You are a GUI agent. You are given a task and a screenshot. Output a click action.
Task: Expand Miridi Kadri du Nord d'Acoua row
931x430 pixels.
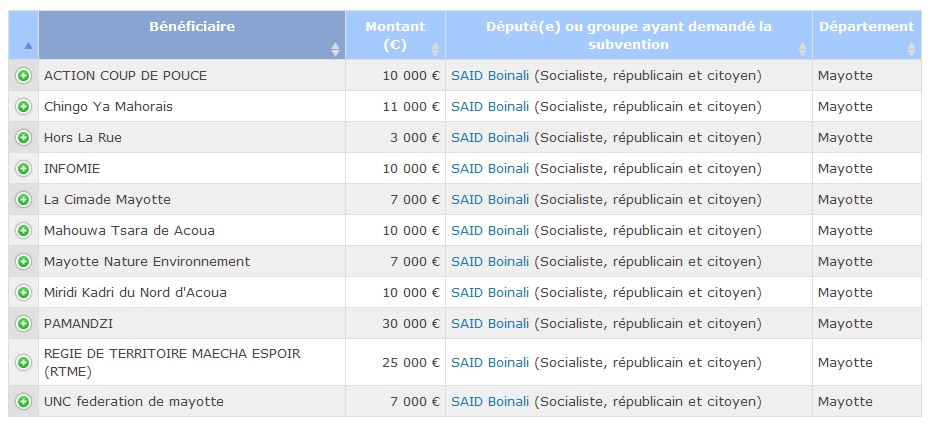pos(23,293)
